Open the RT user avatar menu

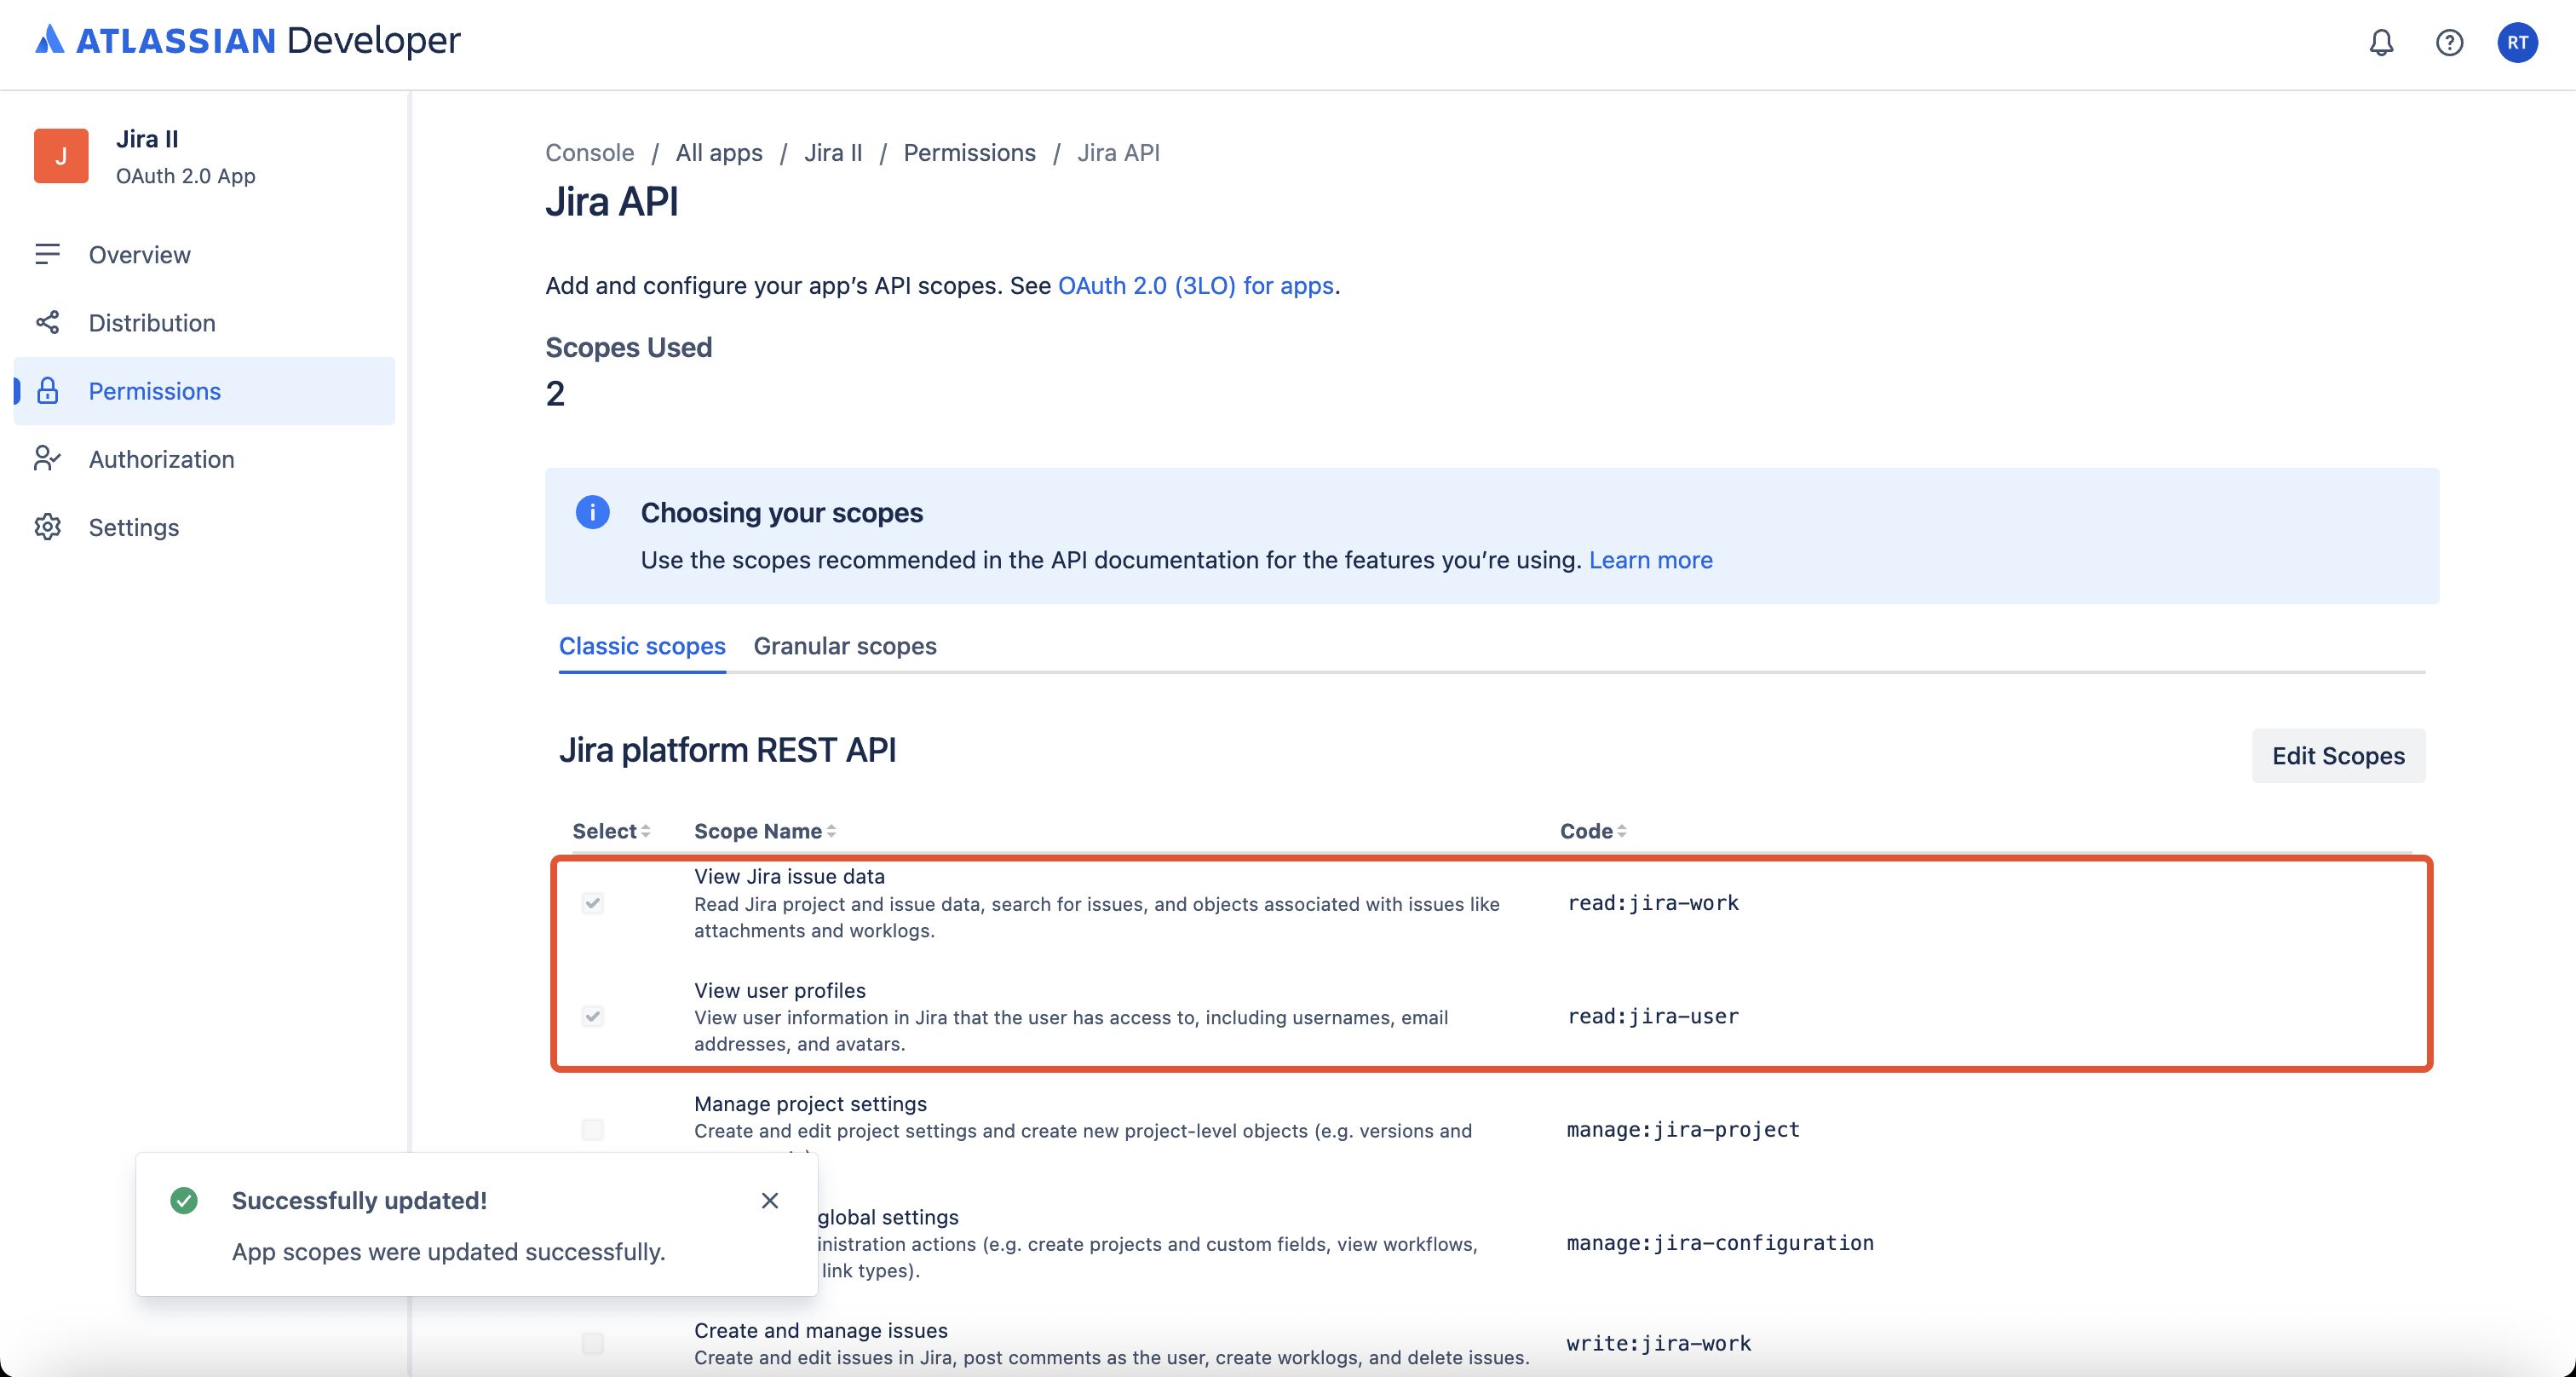[x=2516, y=42]
